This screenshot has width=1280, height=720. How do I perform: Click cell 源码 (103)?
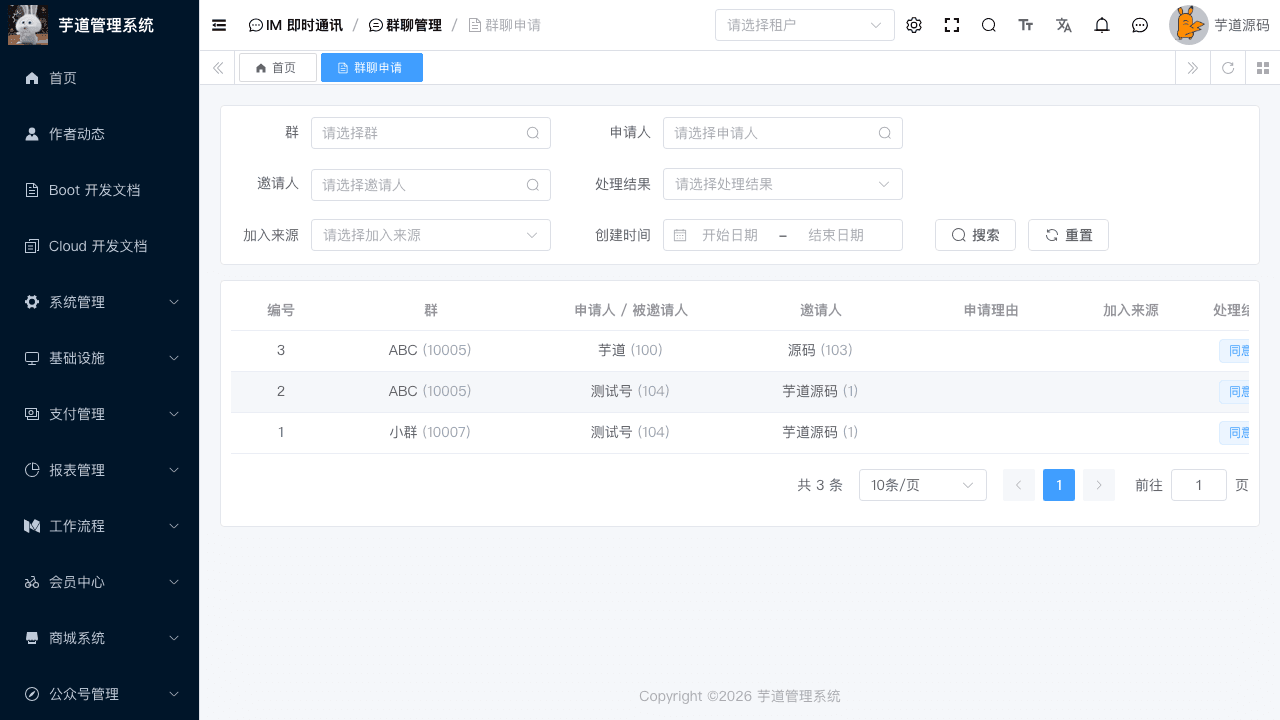point(821,350)
